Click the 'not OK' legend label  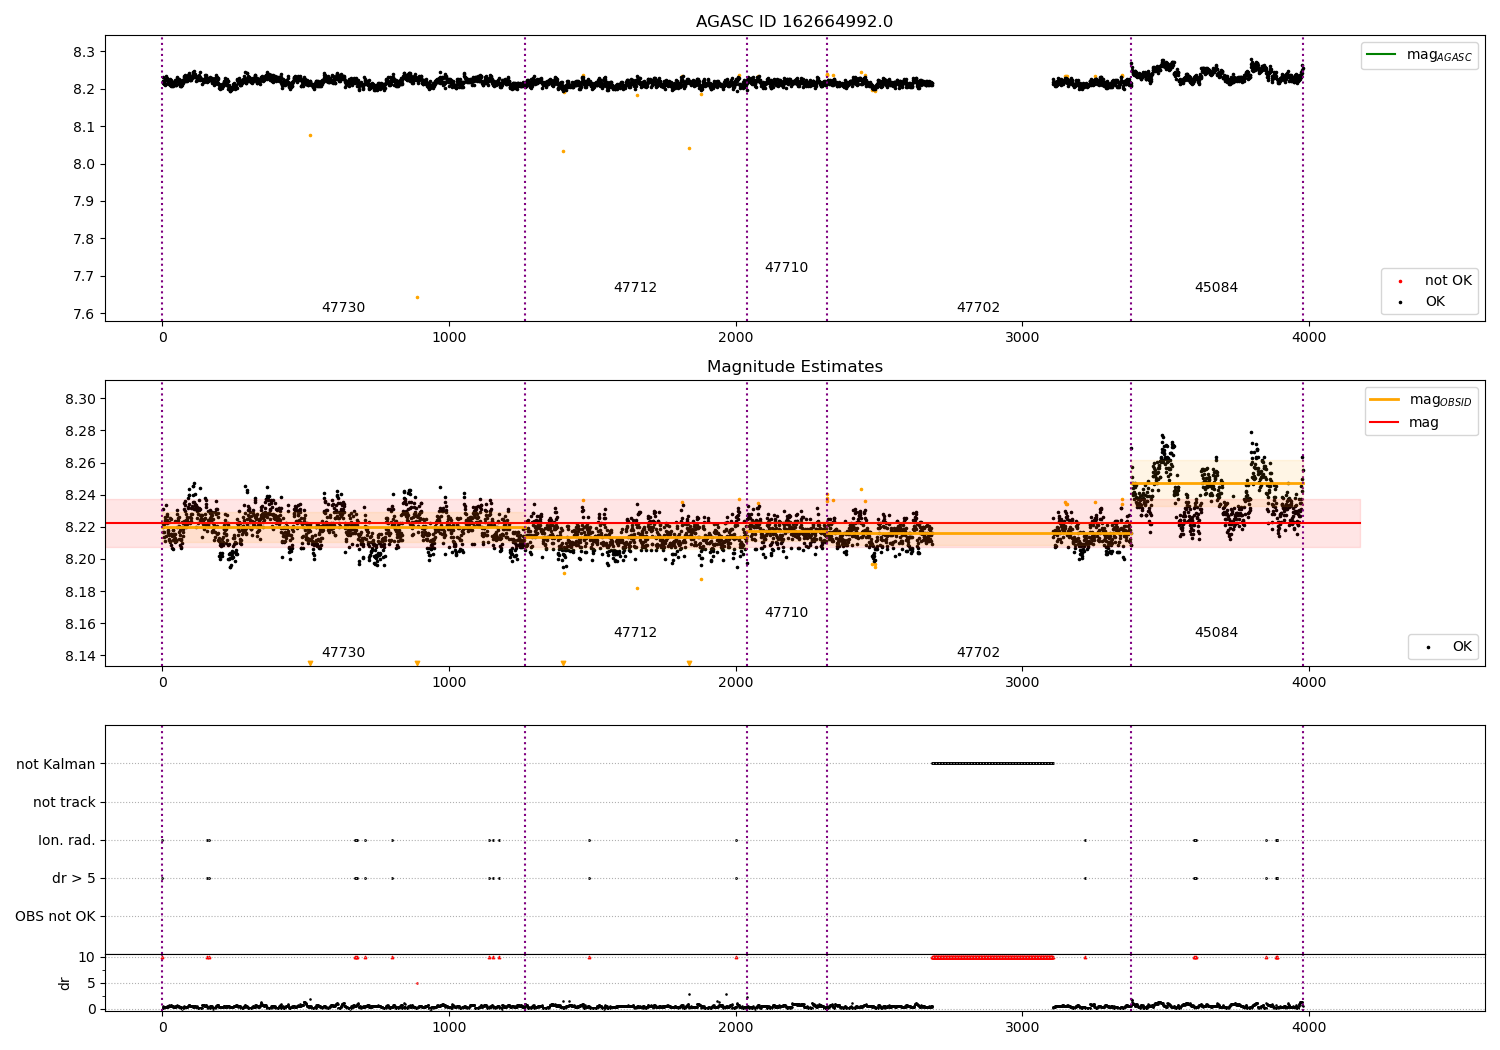tap(1448, 281)
